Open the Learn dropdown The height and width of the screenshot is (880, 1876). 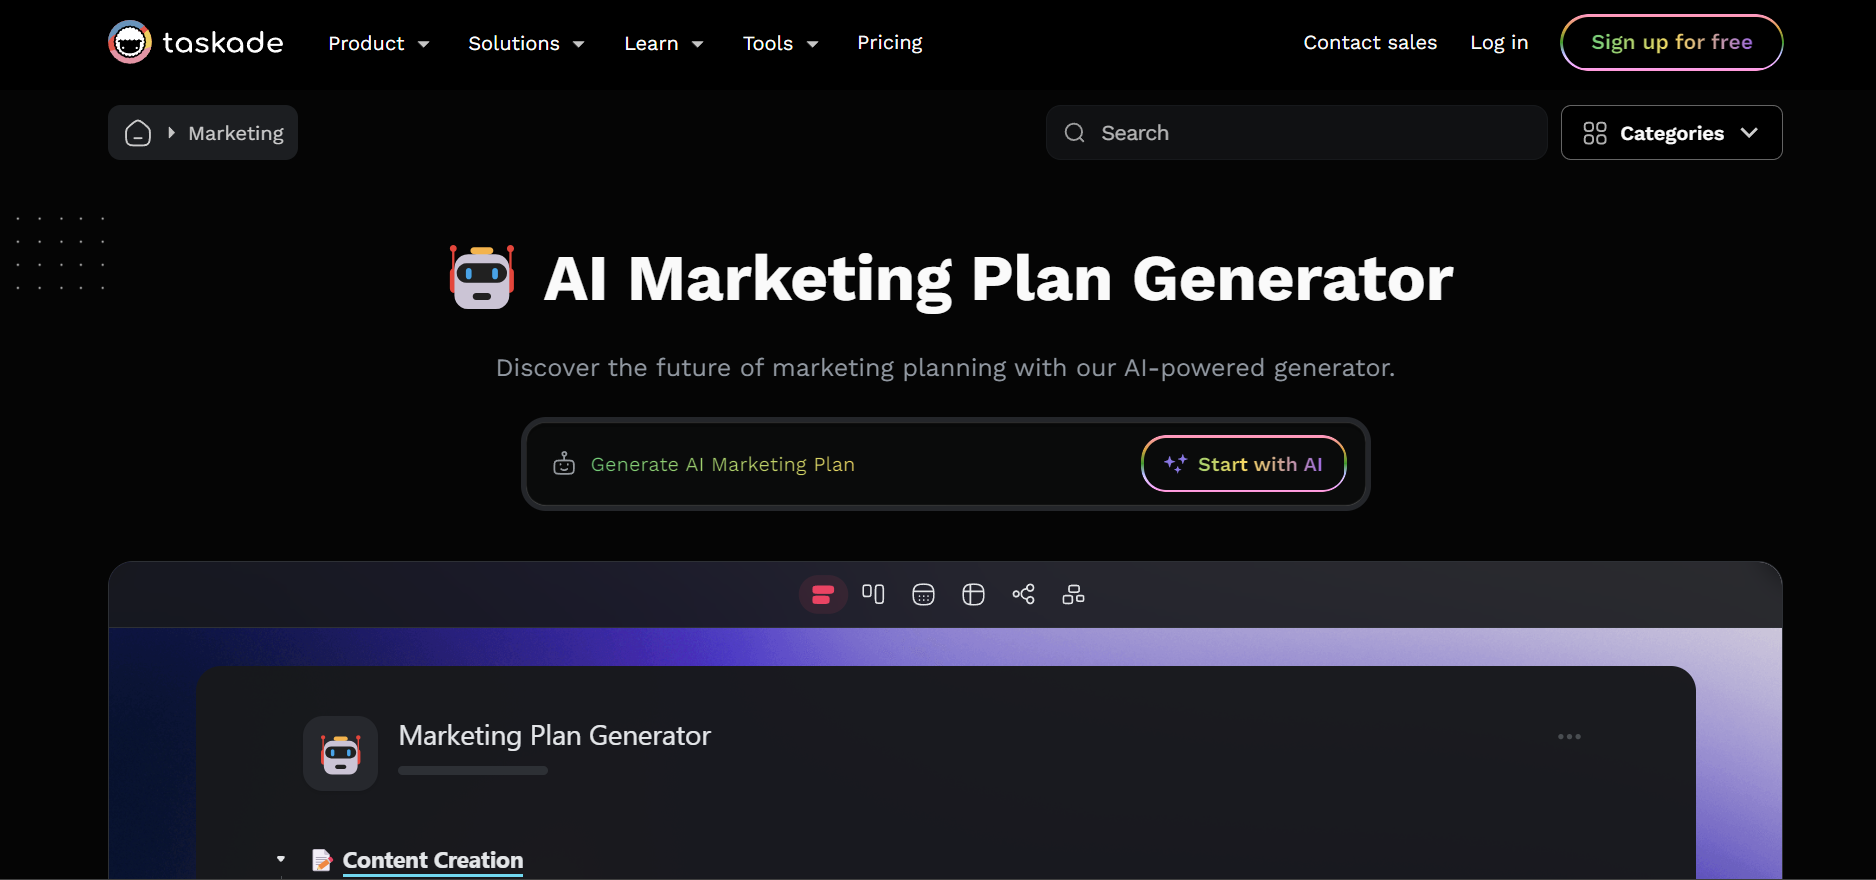click(x=664, y=43)
